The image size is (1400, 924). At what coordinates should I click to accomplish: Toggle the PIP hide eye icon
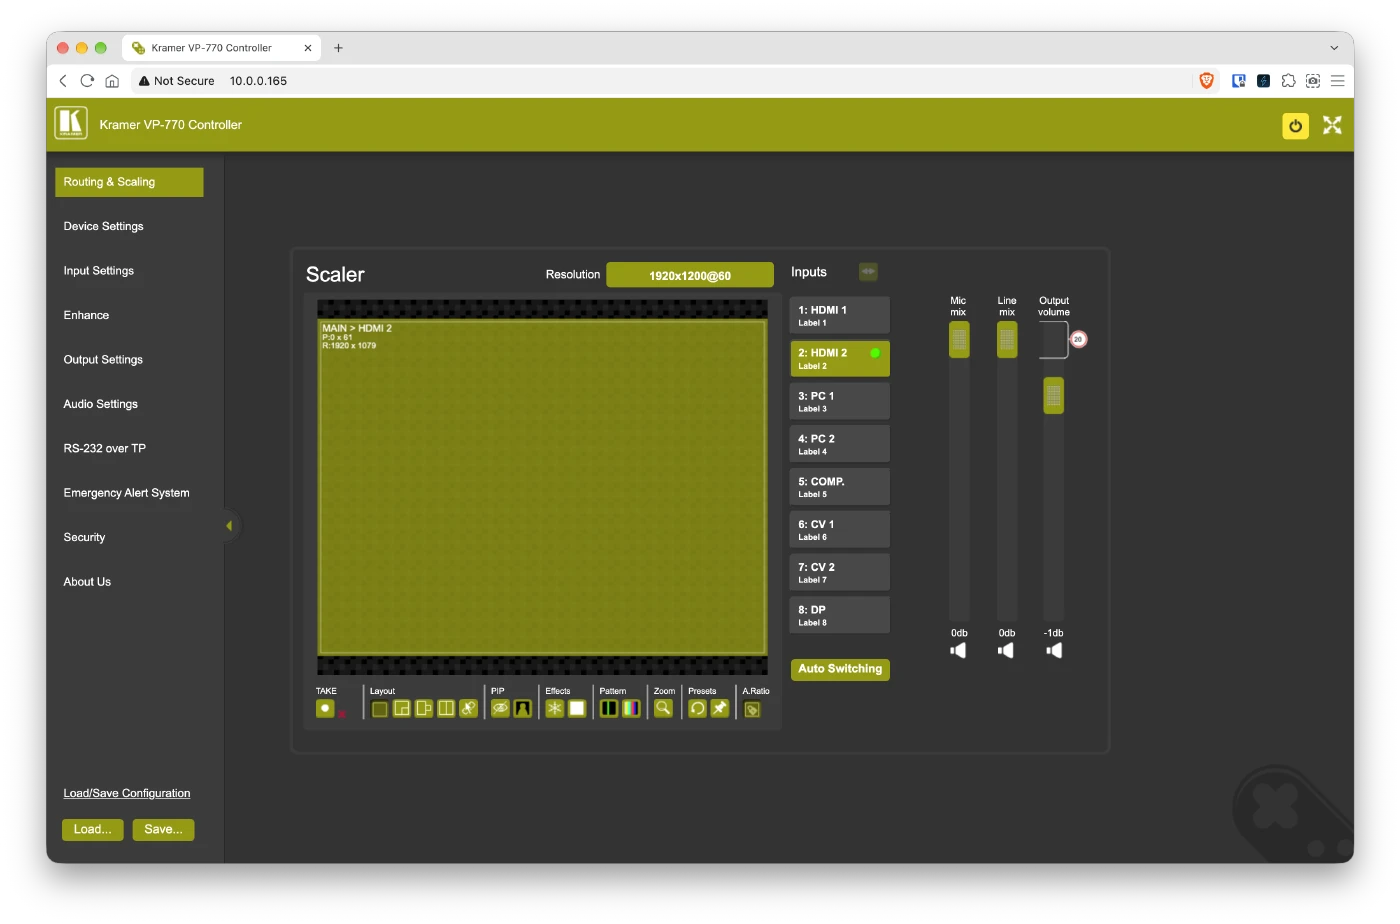tap(500, 709)
